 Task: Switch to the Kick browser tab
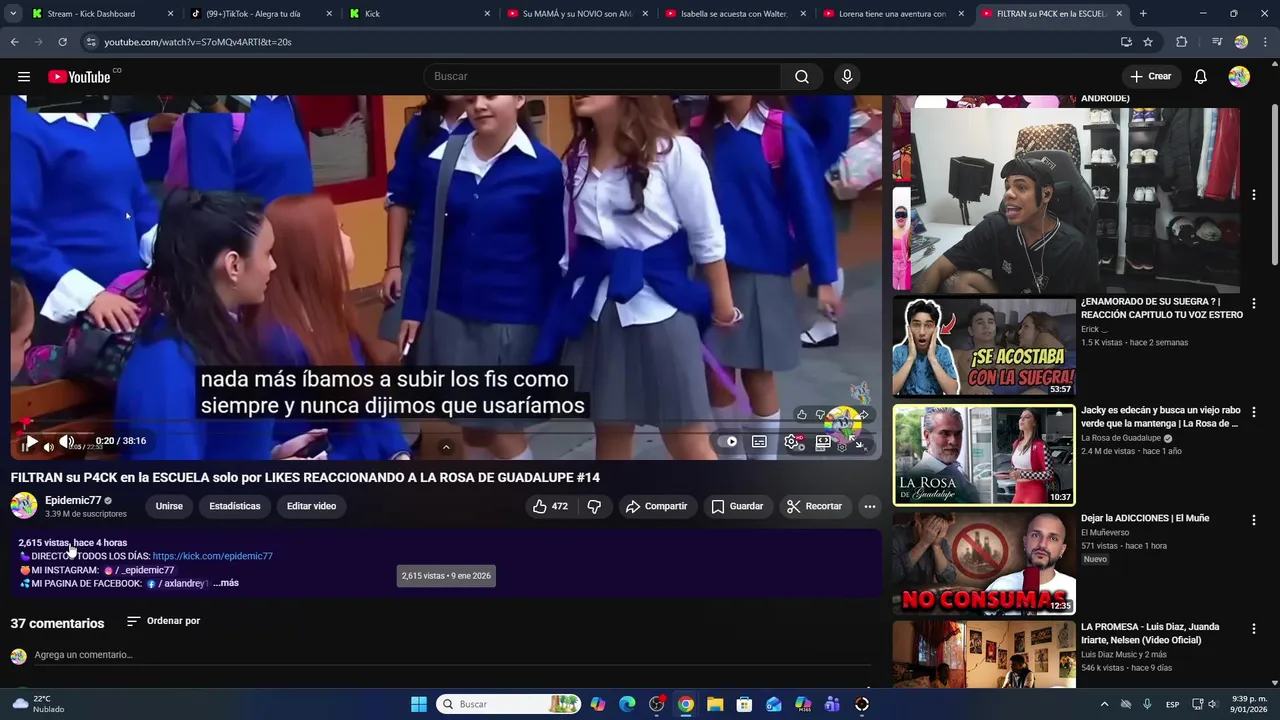point(420,14)
